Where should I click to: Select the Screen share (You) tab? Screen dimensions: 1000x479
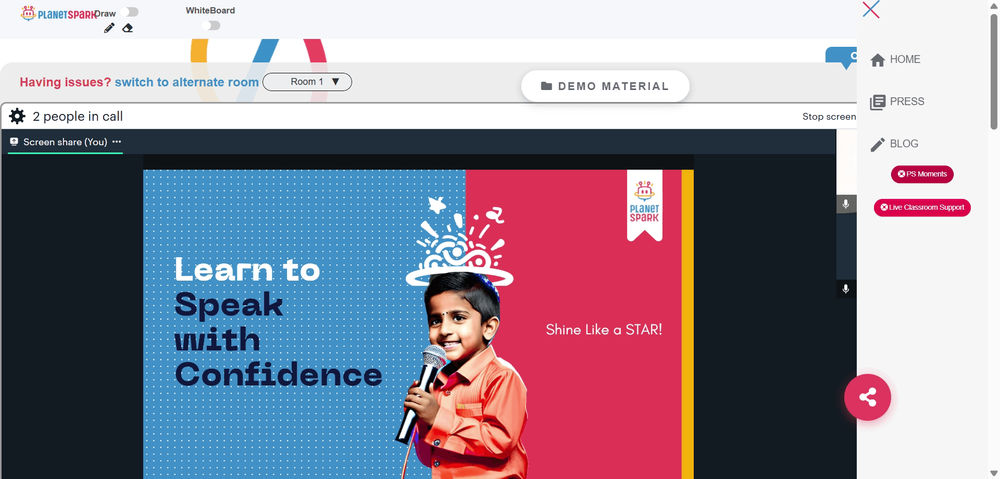point(65,142)
